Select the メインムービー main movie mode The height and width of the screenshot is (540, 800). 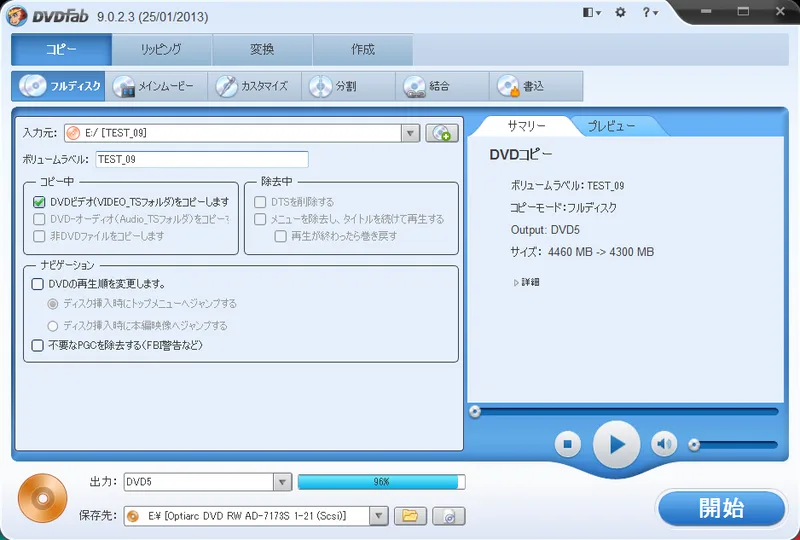156,86
